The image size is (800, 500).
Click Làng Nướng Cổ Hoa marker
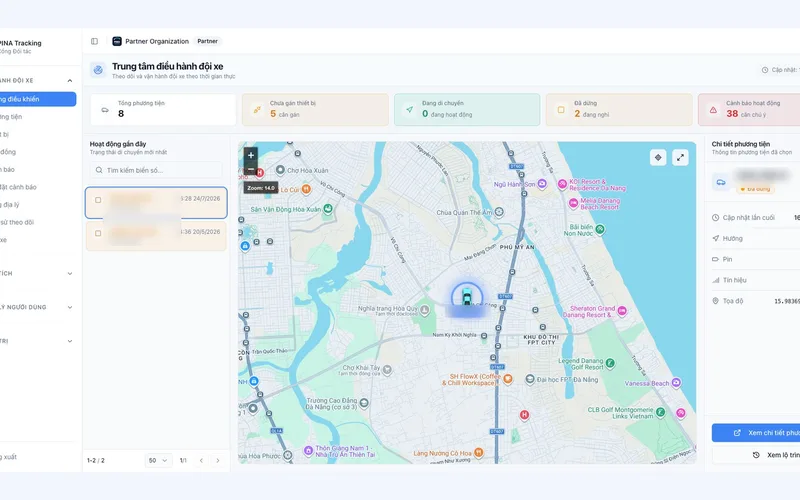tap(479, 453)
